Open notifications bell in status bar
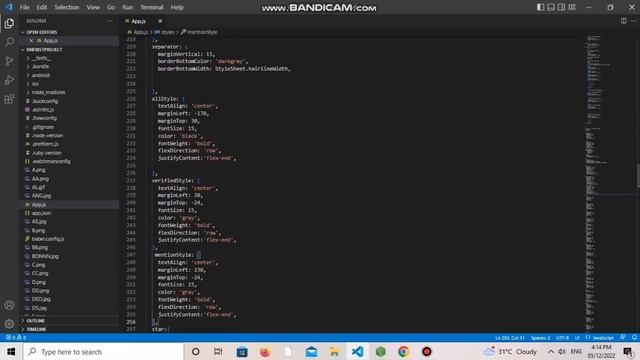 pyautogui.click(x=634, y=338)
